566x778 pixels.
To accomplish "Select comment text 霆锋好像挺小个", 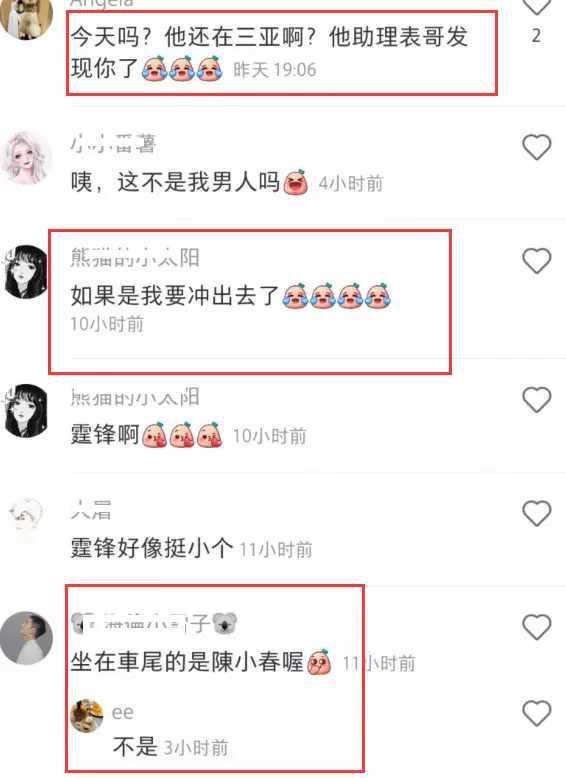I will [152, 548].
